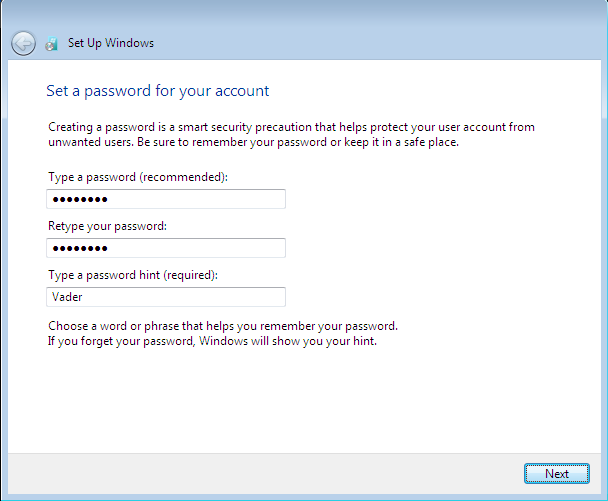Click the Set Up Windows setup icon
This screenshot has width=608, height=501.
tap(51, 43)
